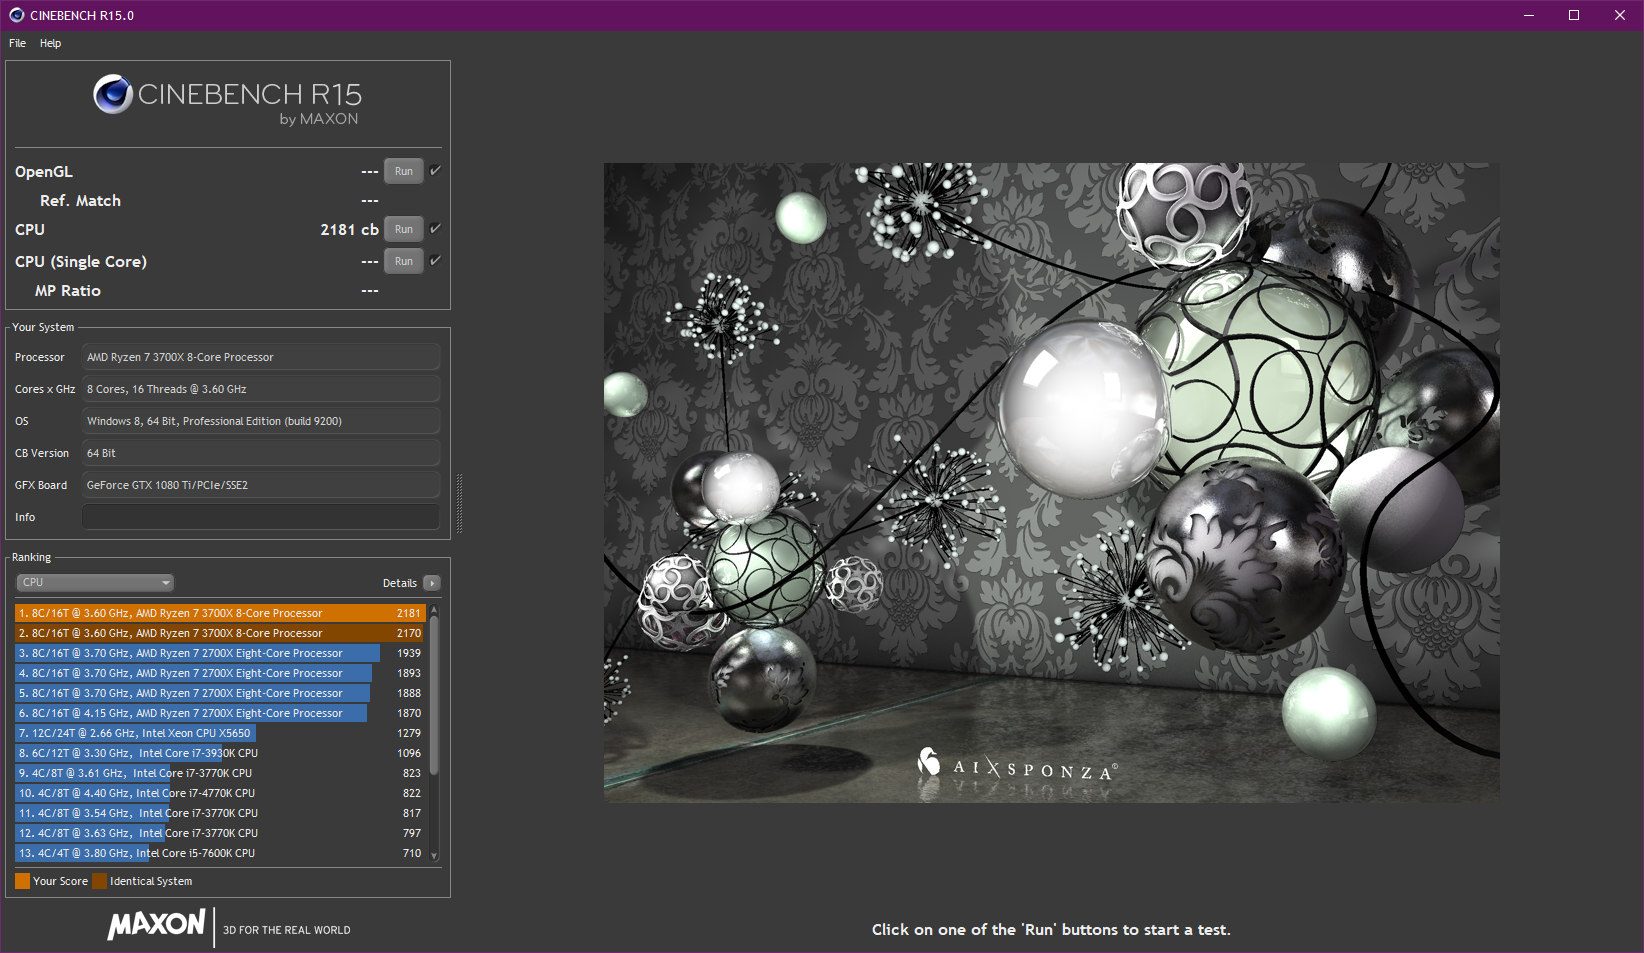Screen dimensions: 1644x953
Task: Select rank 3 Ryzen 7 2700X 1939
Action: pos(220,653)
